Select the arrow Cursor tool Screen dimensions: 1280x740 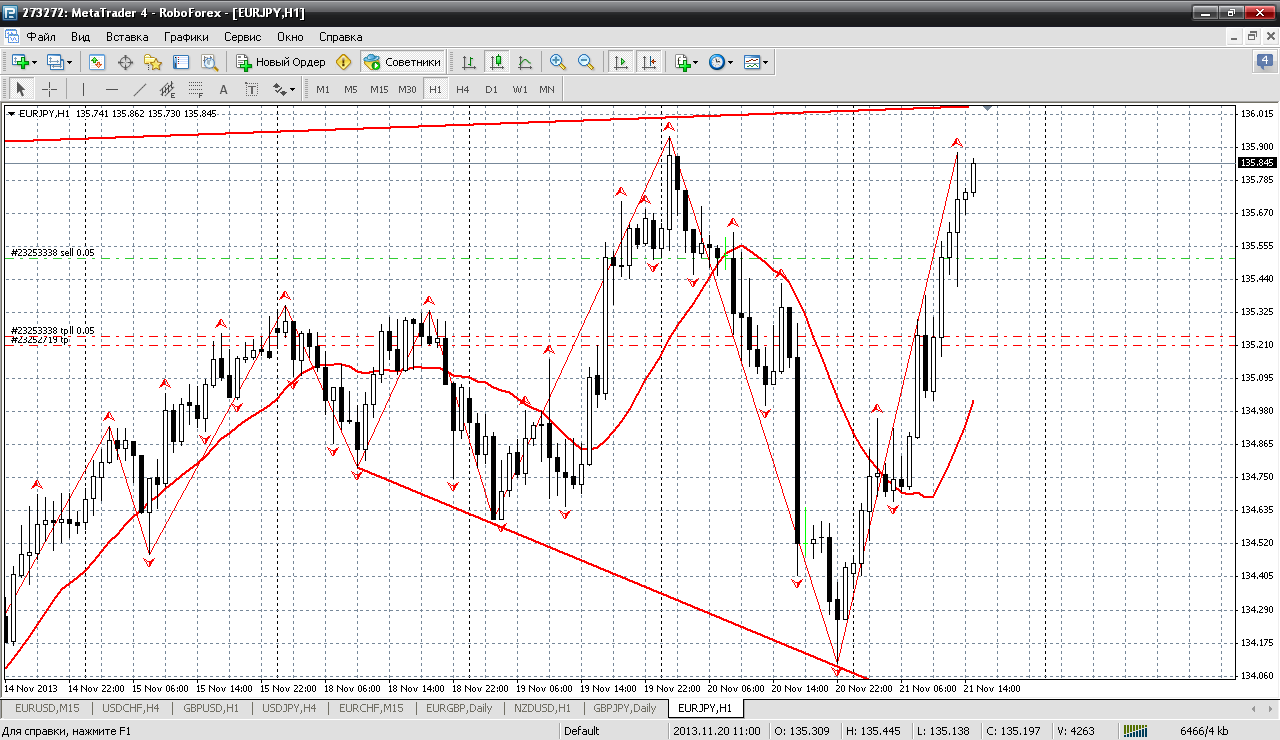coord(20,89)
